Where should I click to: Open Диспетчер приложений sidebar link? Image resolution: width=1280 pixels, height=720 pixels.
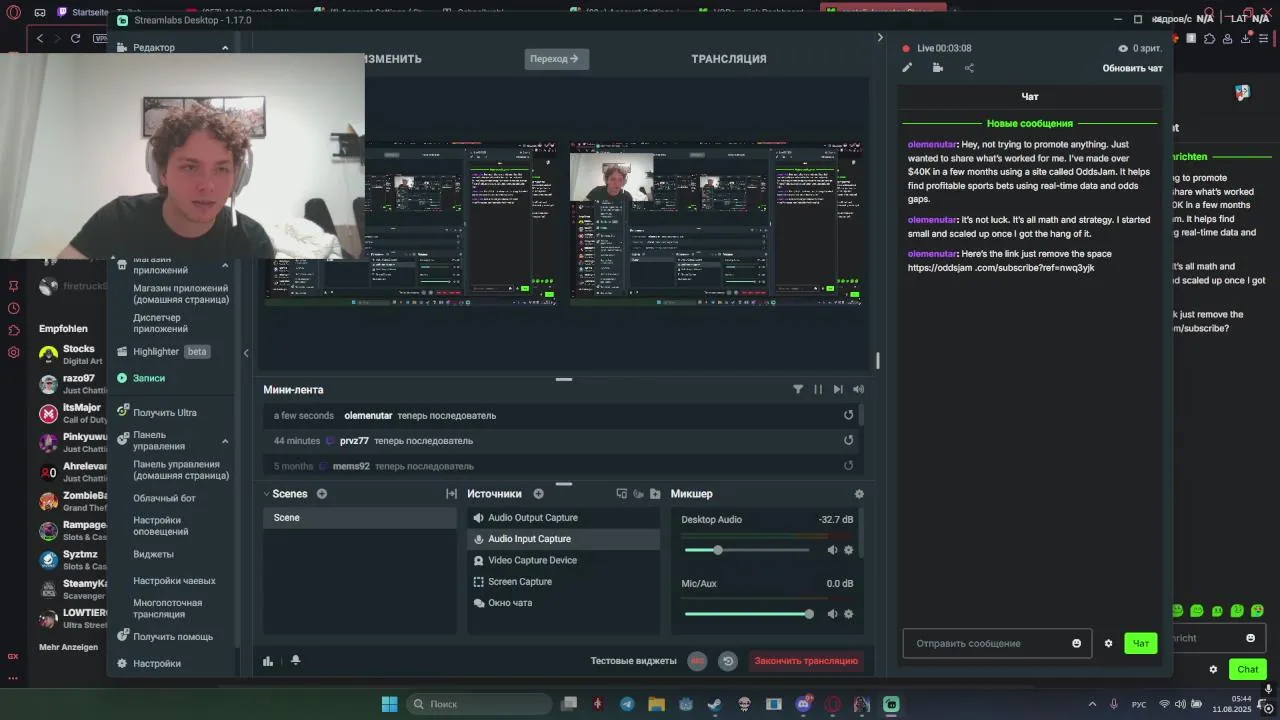(161, 323)
